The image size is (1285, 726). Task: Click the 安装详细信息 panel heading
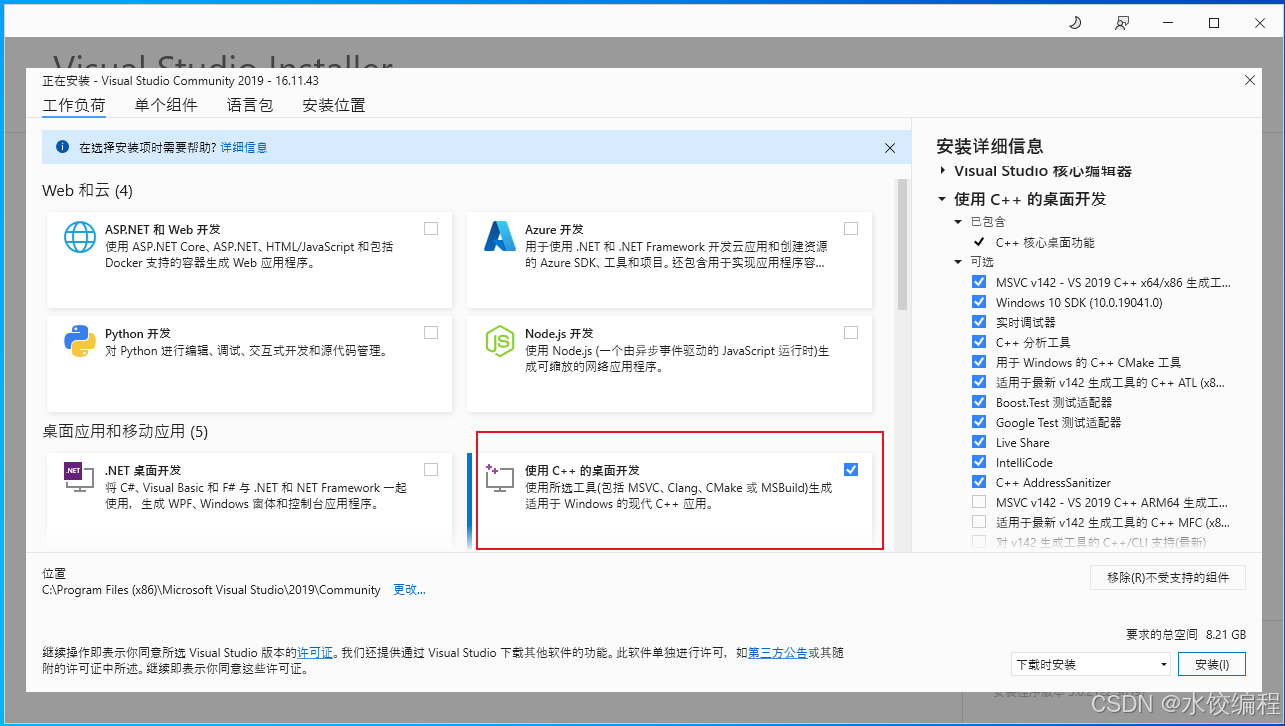pos(989,146)
